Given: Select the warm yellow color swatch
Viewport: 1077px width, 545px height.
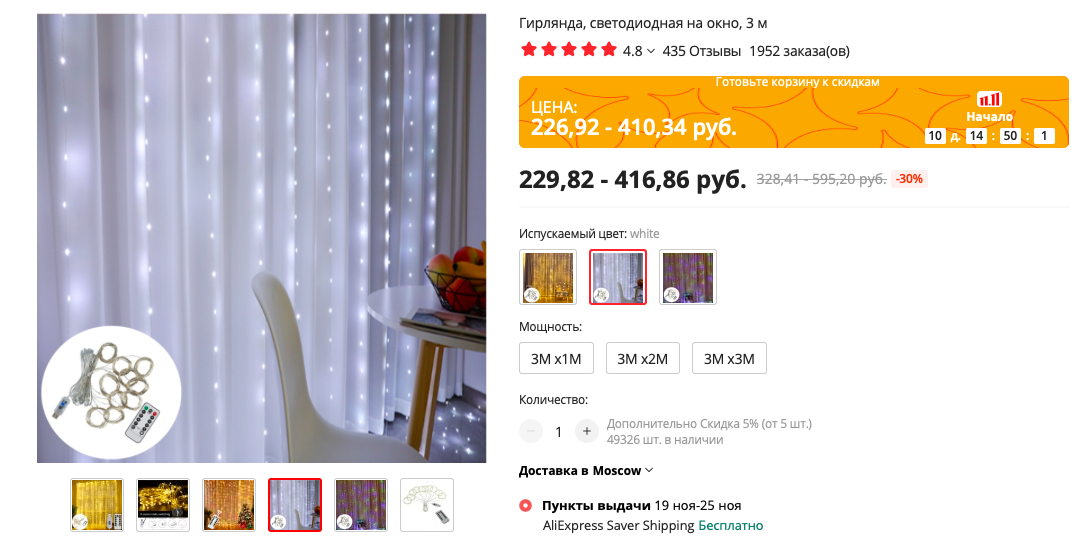Looking at the screenshot, I should click(548, 277).
